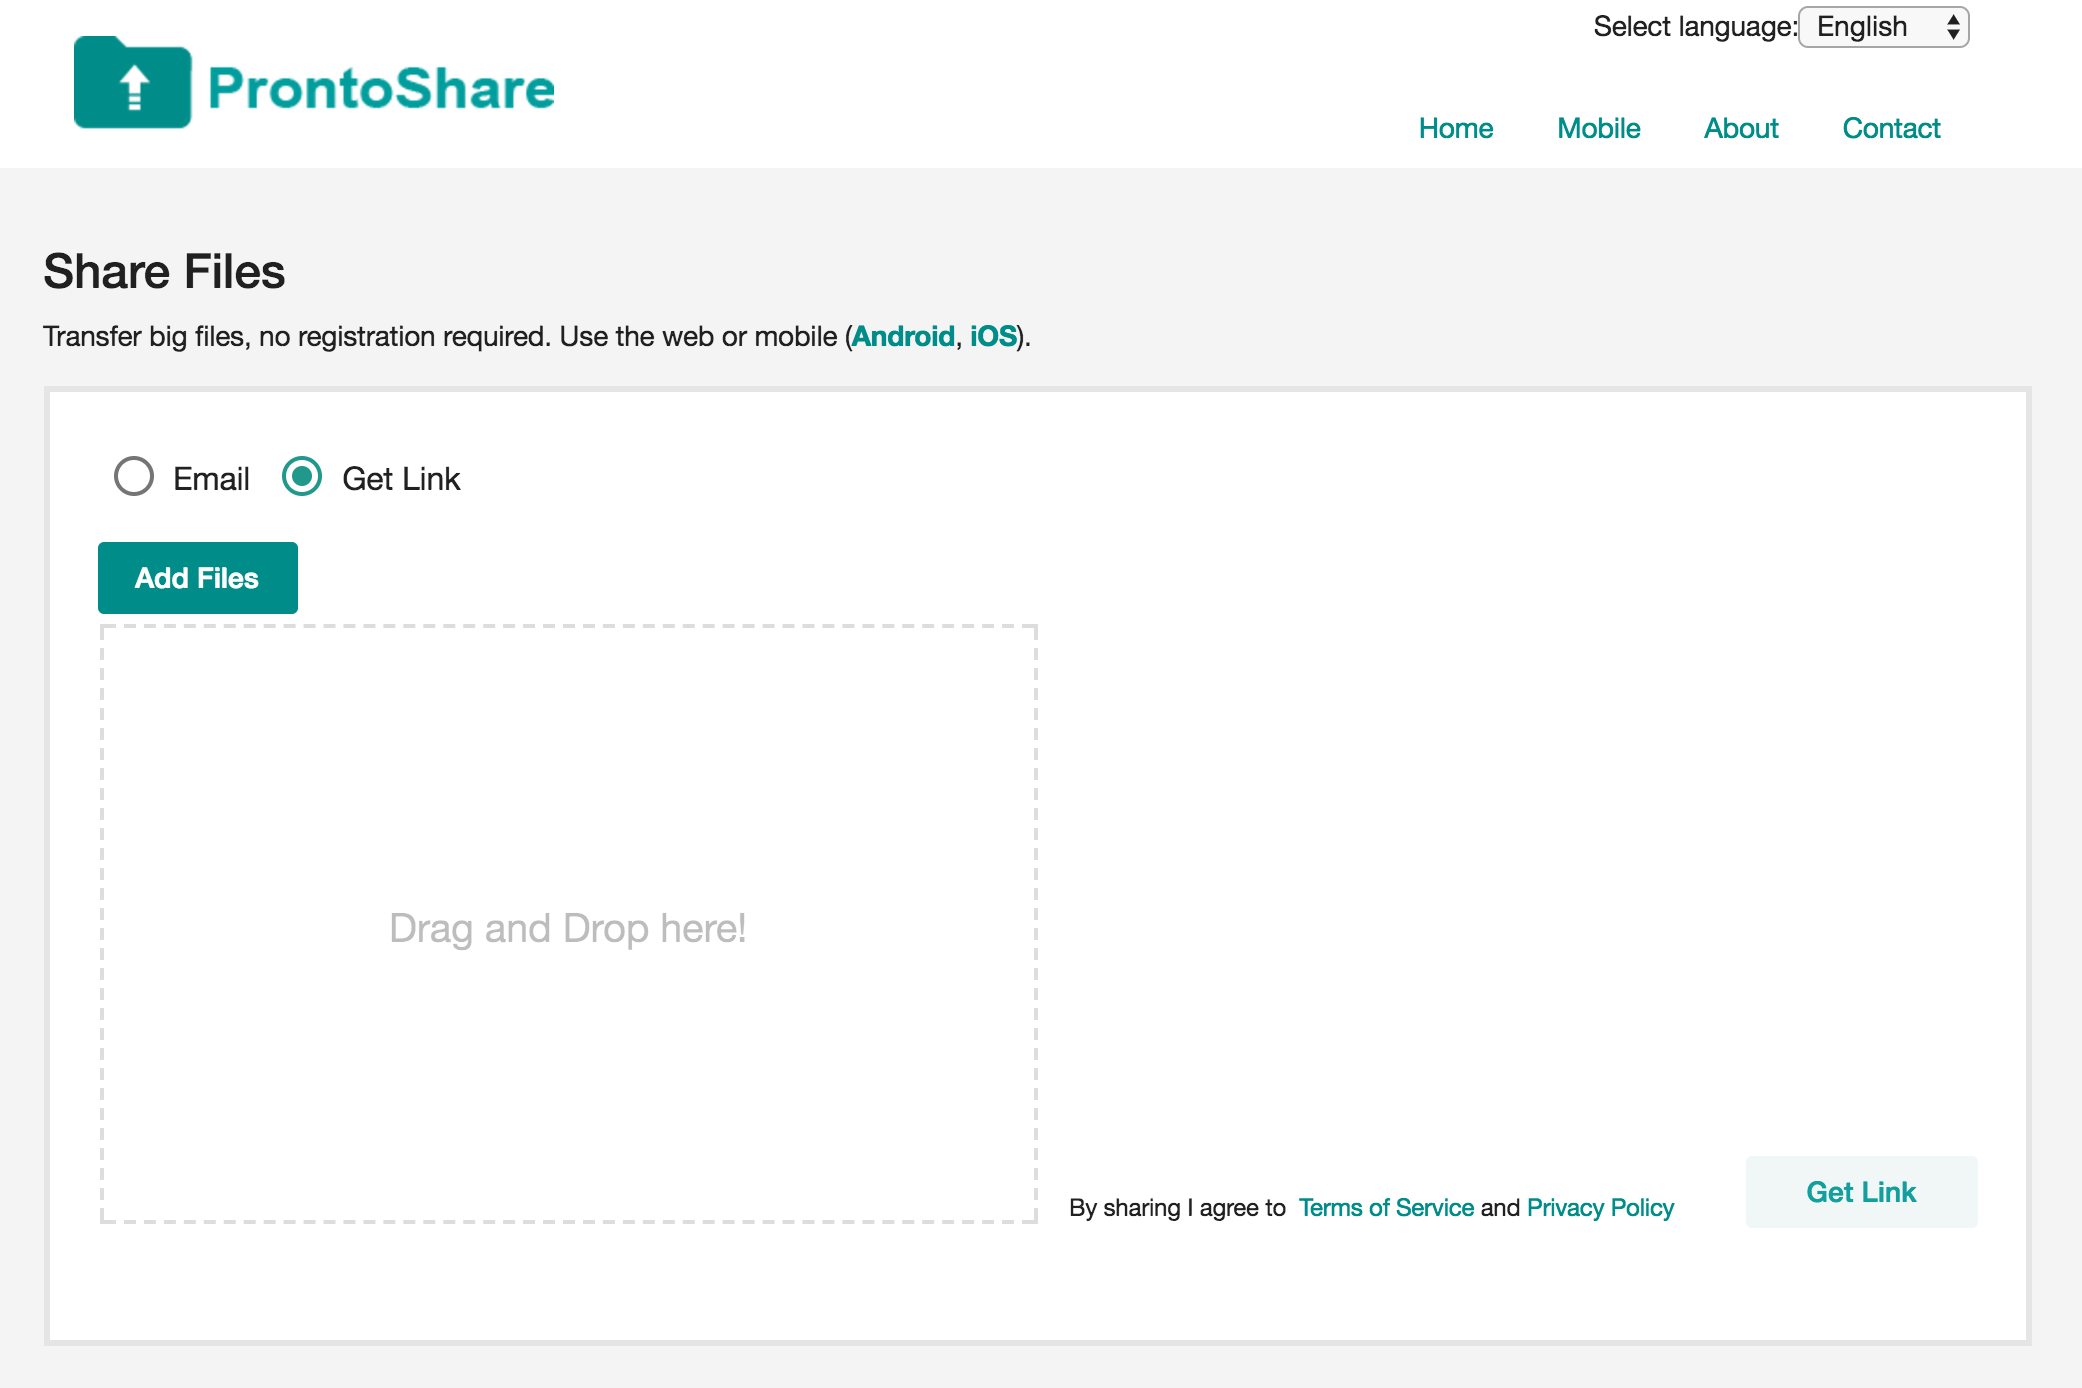The image size is (2082, 1388).
Task: Choose English in the language selector
Action: [1862, 26]
